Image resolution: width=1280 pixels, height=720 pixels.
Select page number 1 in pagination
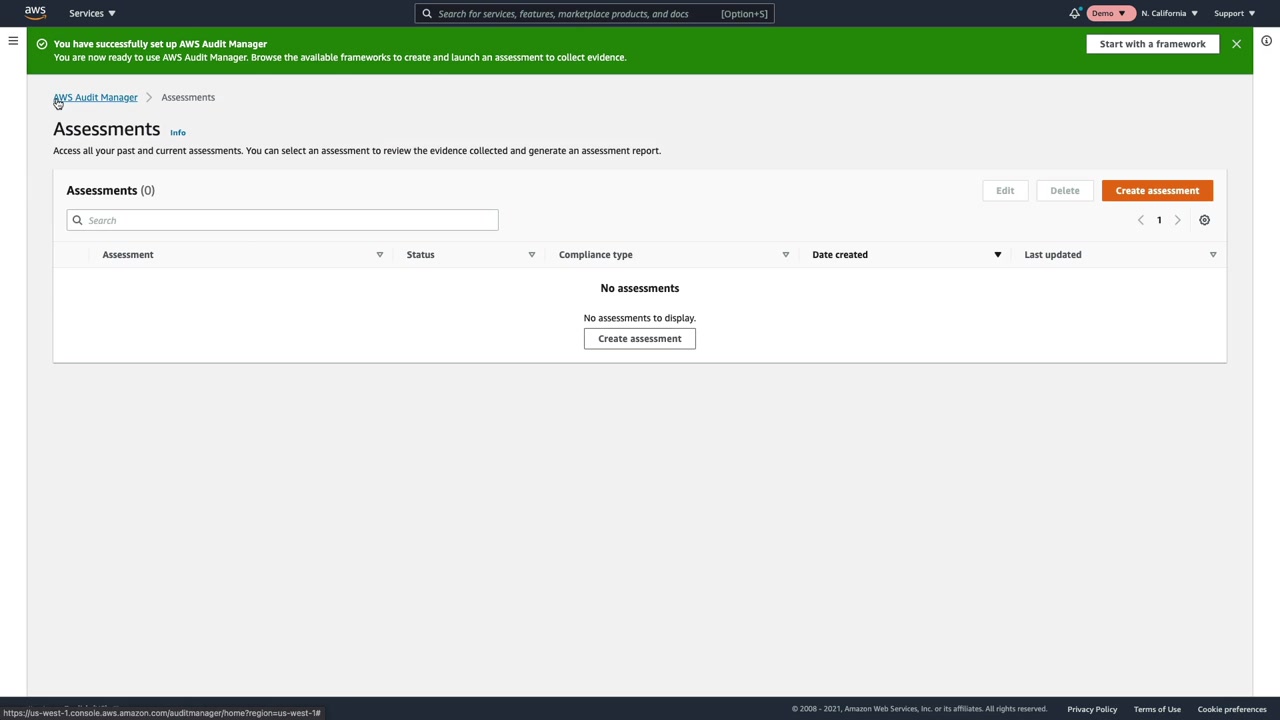[1159, 220]
